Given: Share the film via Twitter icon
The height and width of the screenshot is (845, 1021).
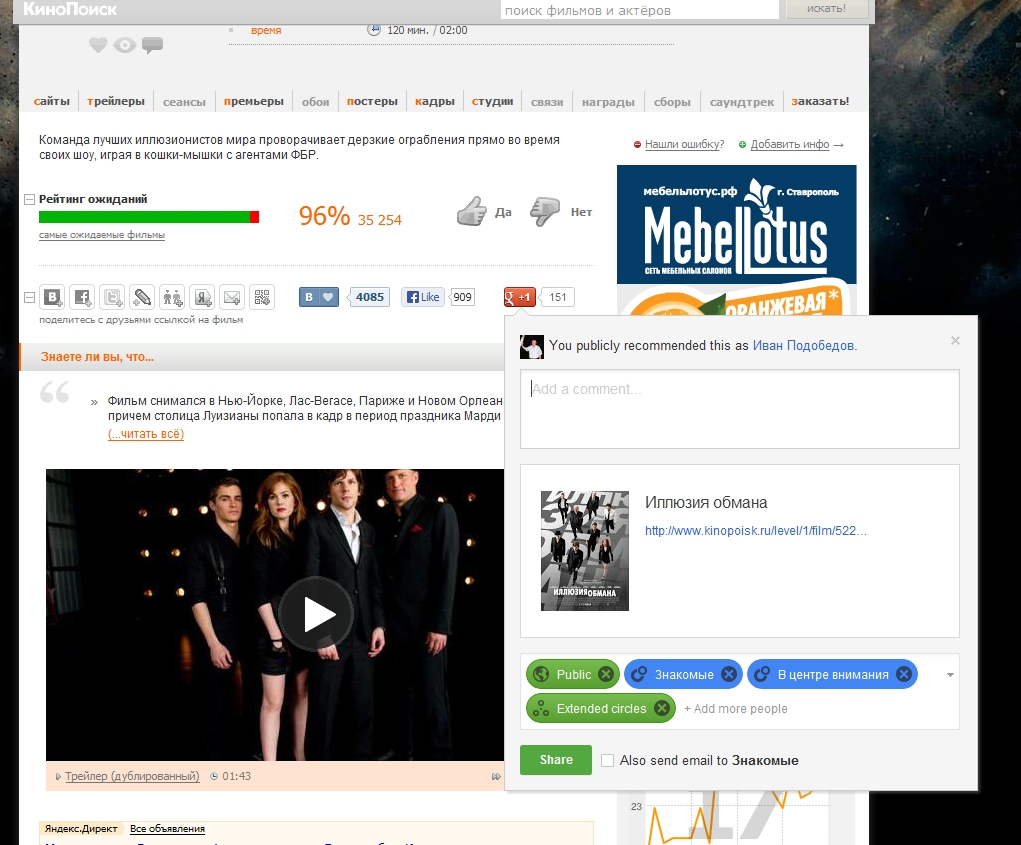Looking at the screenshot, I should [112, 298].
